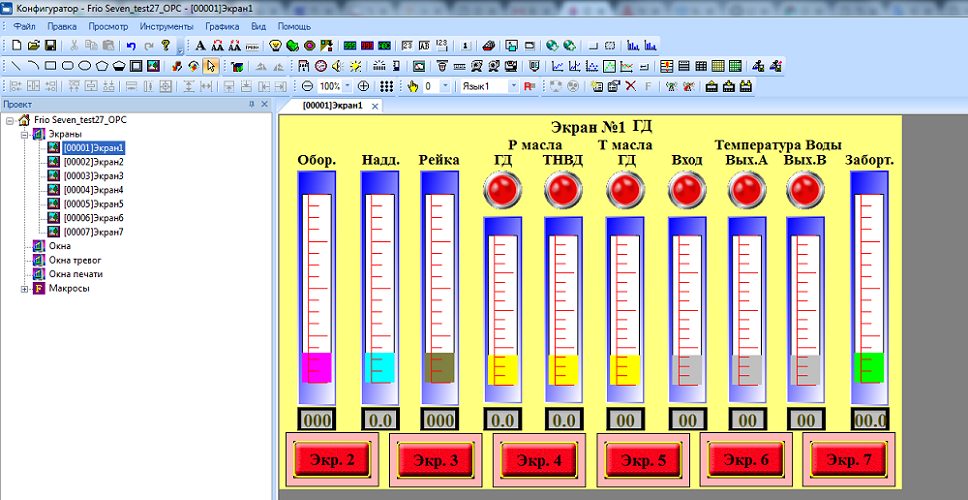This screenshot has width=968, height=500.
Task: Choose the ellipse drawing tool
Action: click(x=85, y=66)
